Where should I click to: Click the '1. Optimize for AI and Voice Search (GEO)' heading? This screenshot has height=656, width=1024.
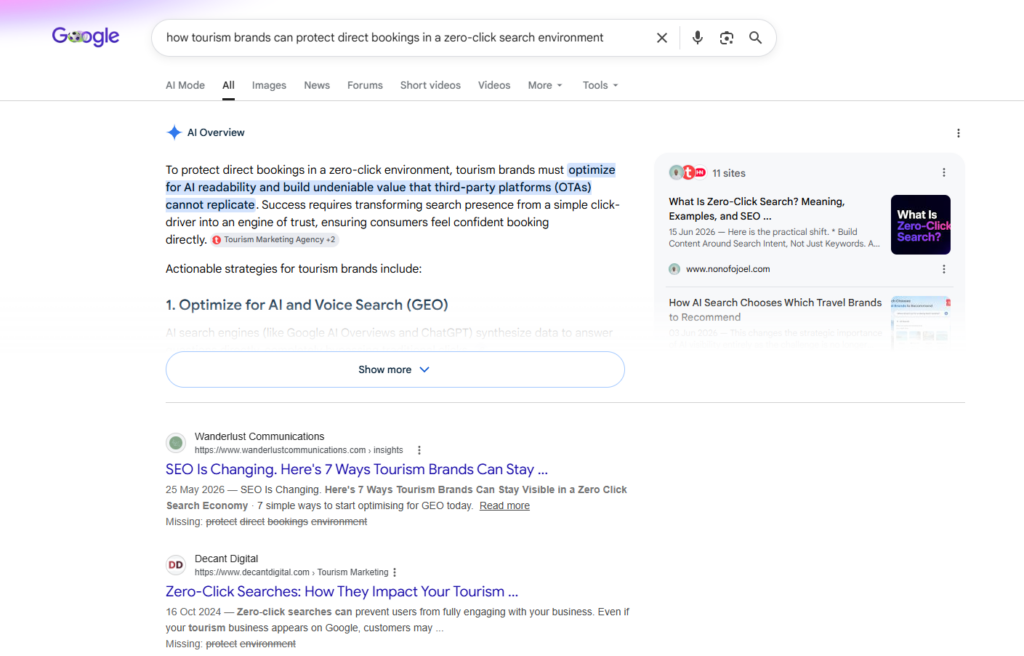[307, 305]
